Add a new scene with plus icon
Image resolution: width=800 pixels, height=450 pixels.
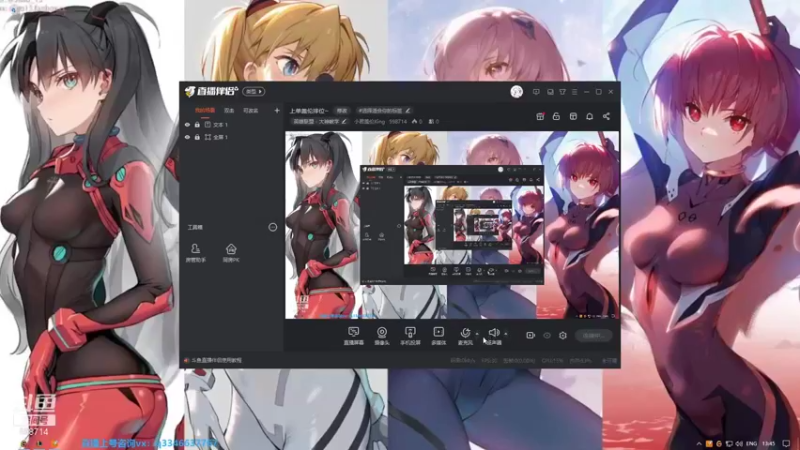pyautogui.click(x=277, y=110)
